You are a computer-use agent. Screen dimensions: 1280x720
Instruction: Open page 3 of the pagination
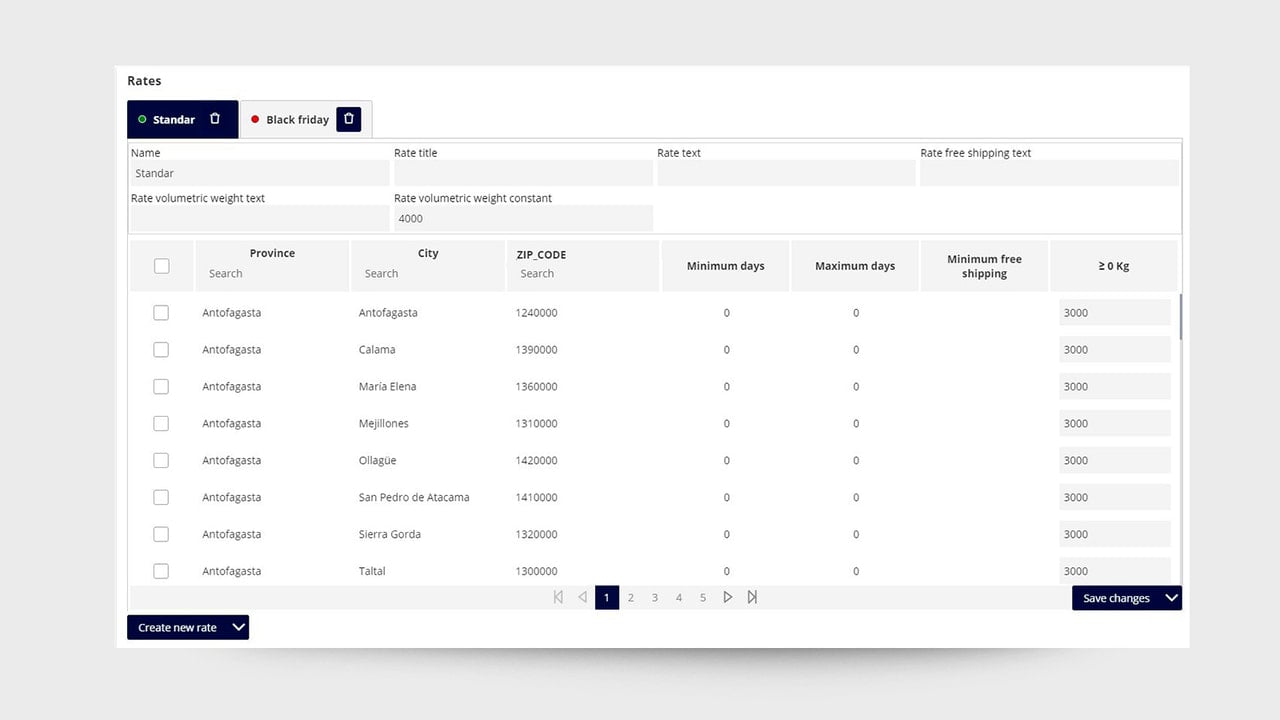(x=655, y=597)
